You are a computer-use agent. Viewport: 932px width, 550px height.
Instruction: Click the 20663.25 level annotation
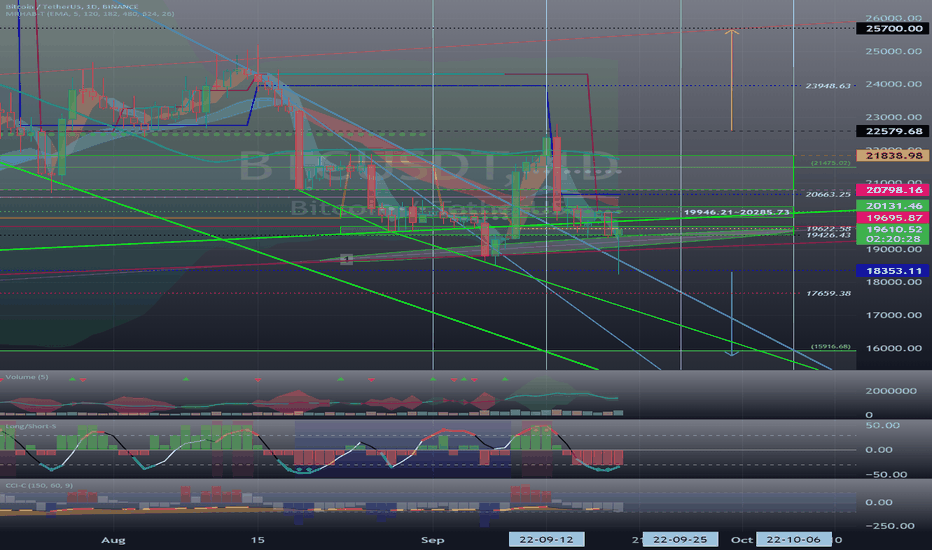coord(828,194)
